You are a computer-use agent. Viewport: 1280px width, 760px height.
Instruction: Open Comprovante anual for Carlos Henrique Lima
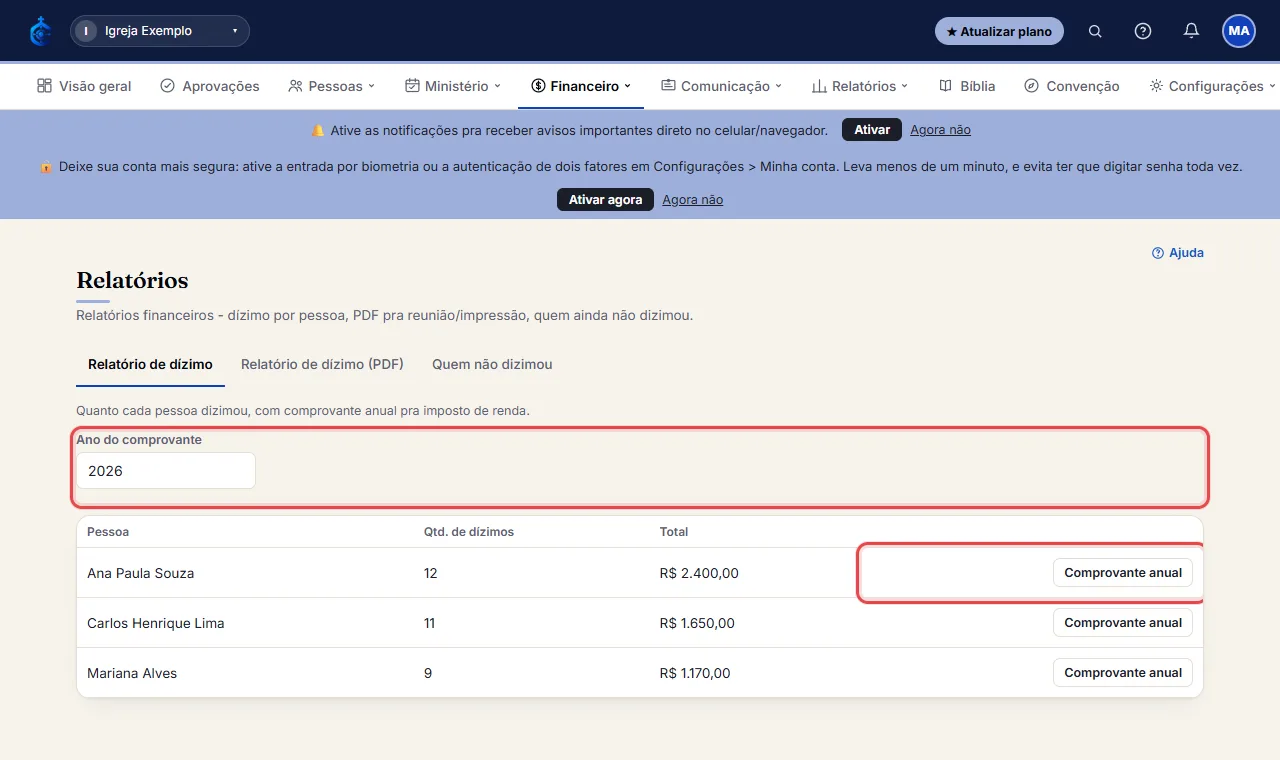(x=1122, y=623)
